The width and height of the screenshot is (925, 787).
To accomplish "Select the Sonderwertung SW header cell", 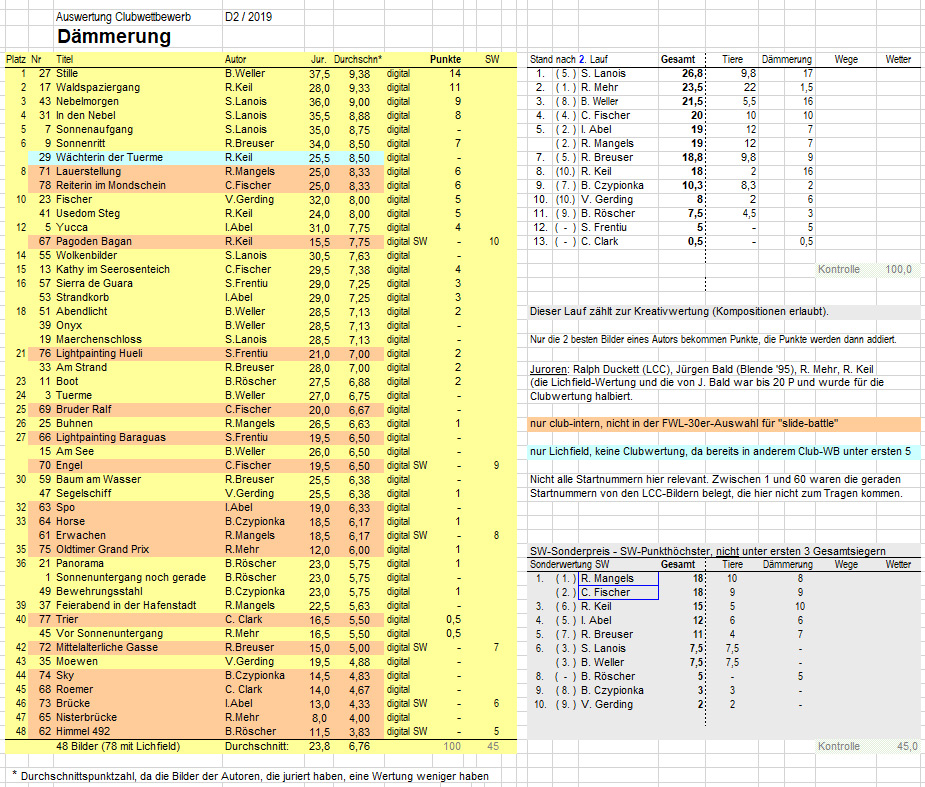I will [x=568, y=565].
